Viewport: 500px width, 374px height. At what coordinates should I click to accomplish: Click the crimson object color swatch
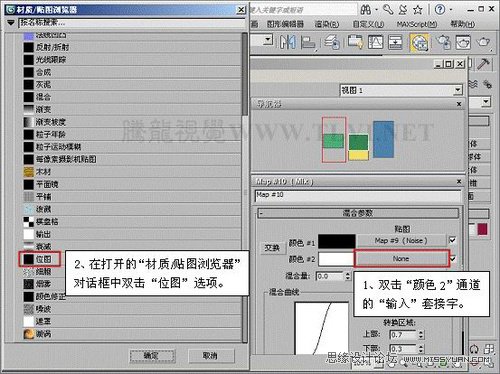pos(482,230)
